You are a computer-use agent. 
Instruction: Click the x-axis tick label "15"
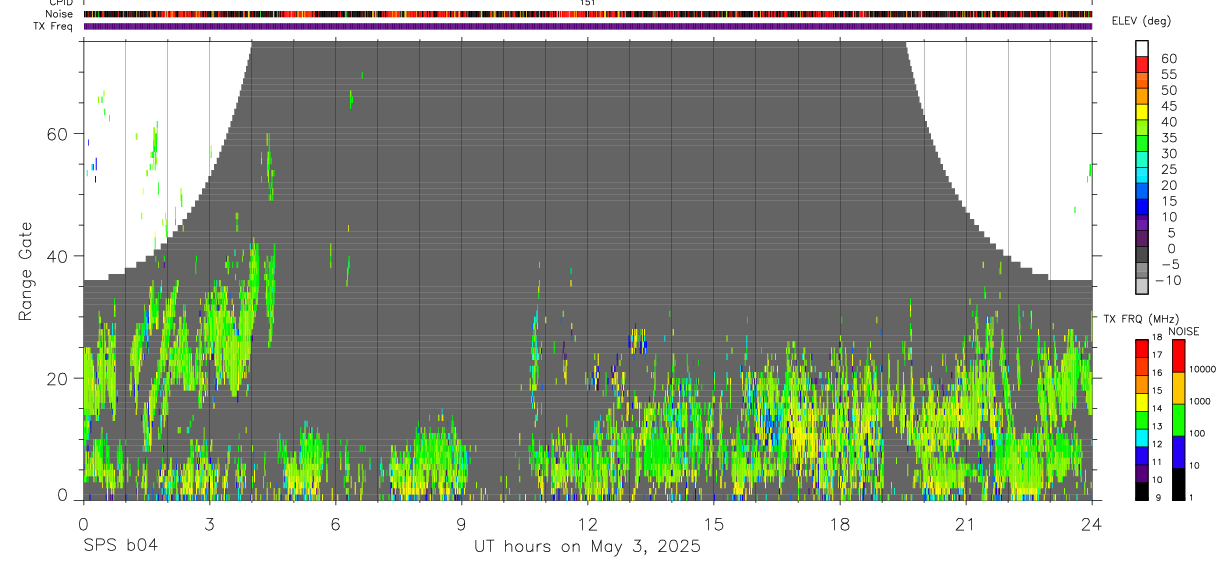click(x=714, y=524)
